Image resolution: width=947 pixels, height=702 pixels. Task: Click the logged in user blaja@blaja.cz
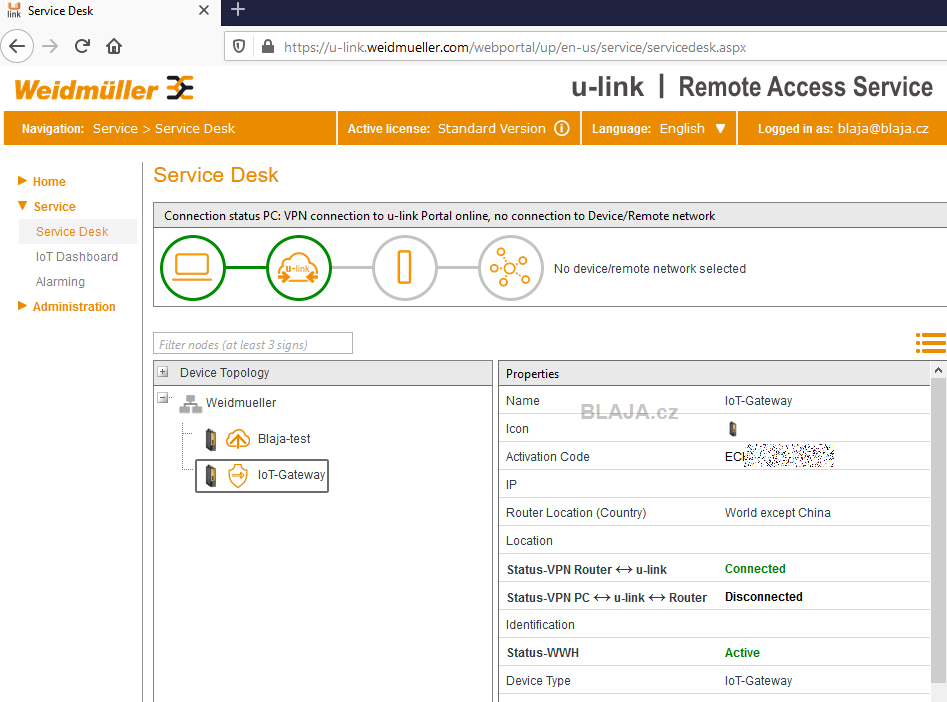point(883,129)
